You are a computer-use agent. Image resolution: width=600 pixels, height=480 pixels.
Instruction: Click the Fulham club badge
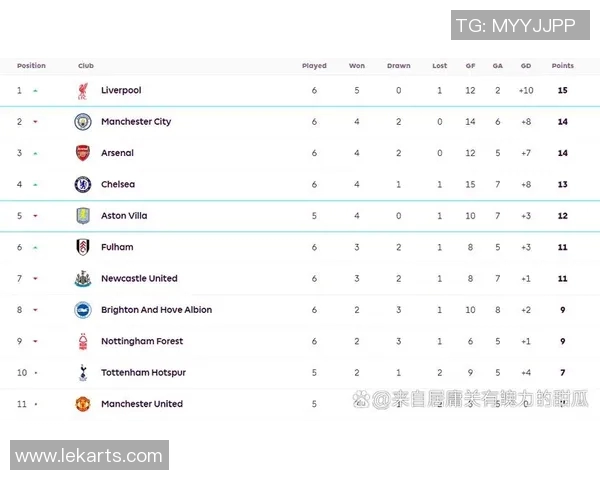[x=82, y=247]
